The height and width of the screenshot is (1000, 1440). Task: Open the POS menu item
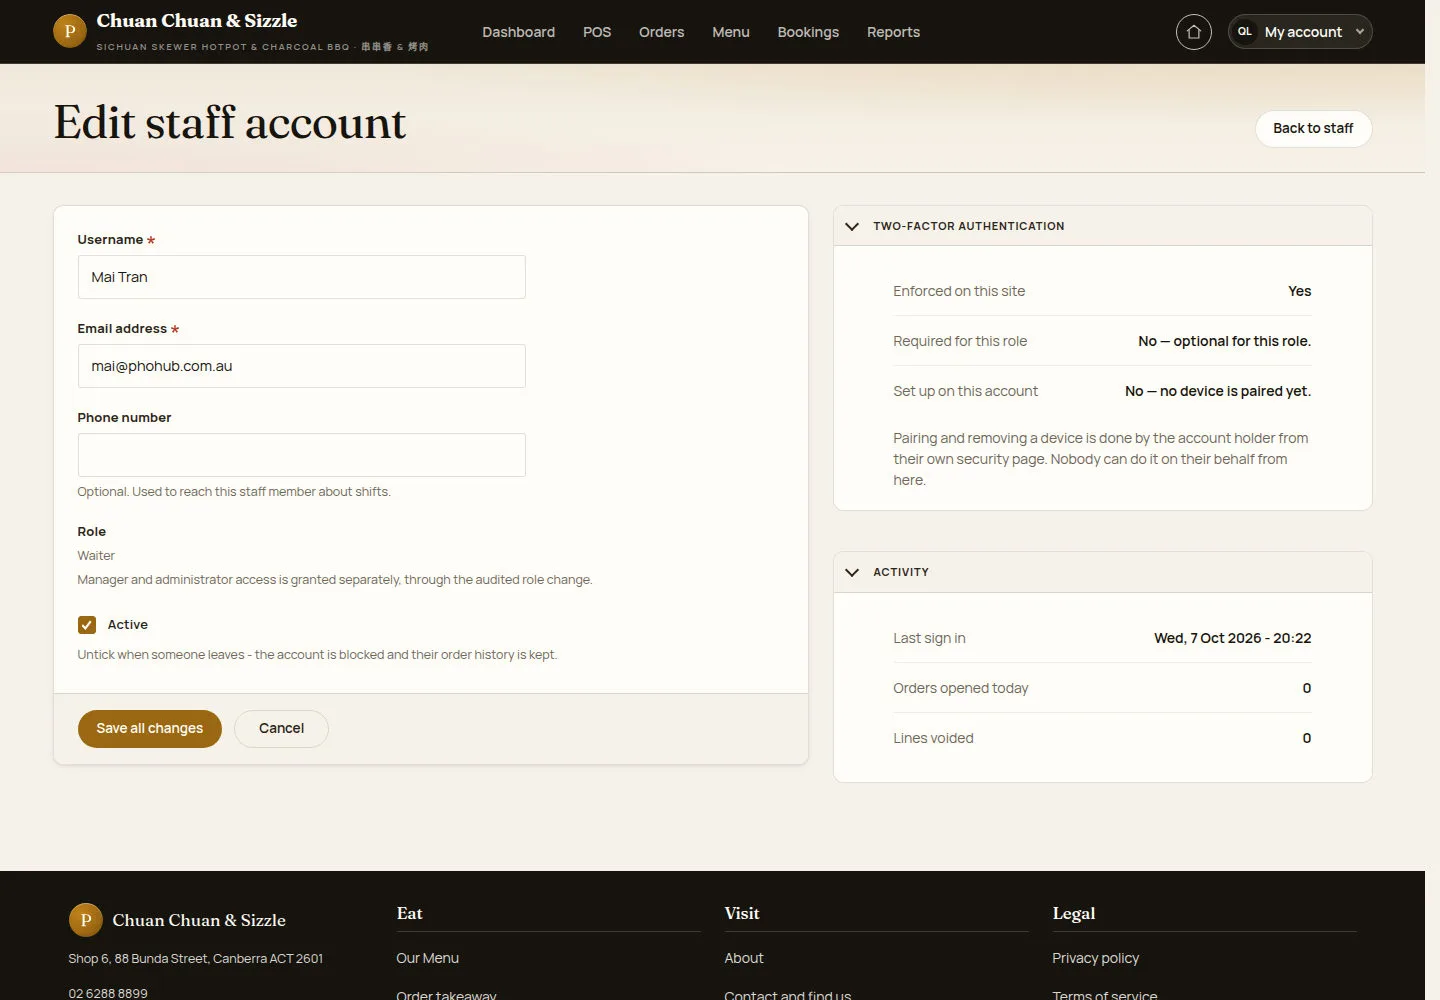[x=597, y=32]
